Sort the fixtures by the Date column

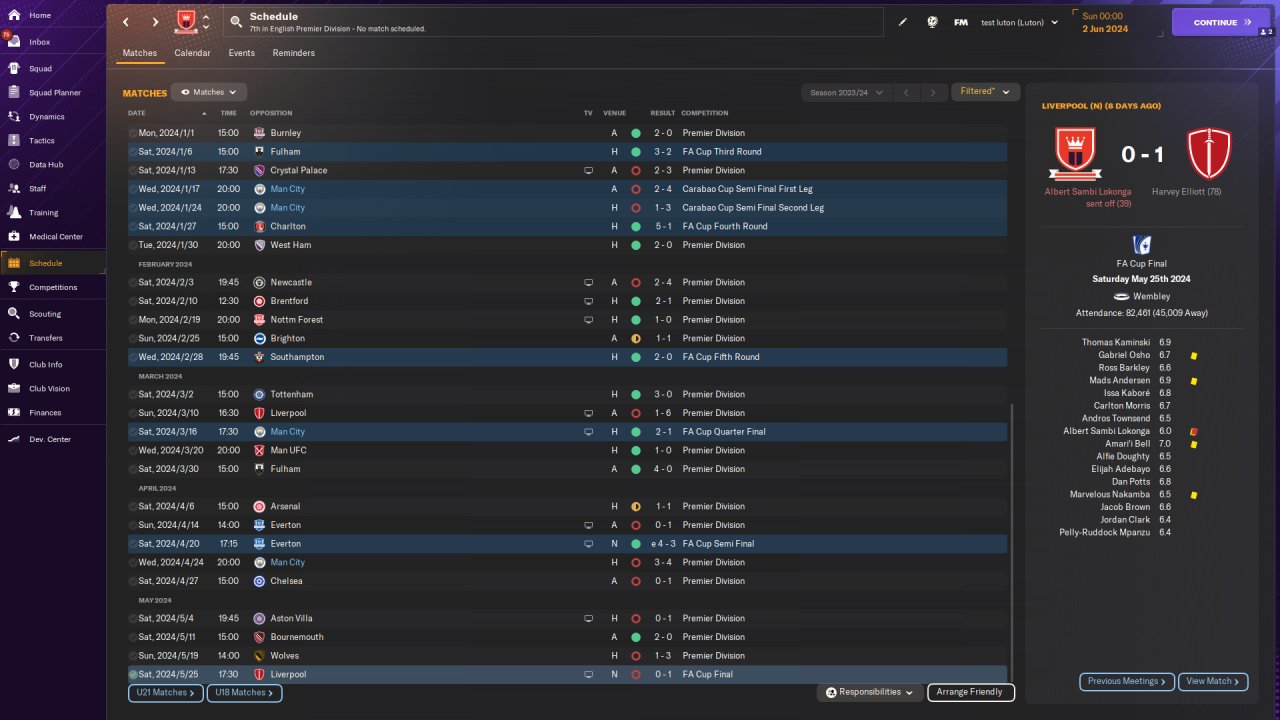pos(137,113)
